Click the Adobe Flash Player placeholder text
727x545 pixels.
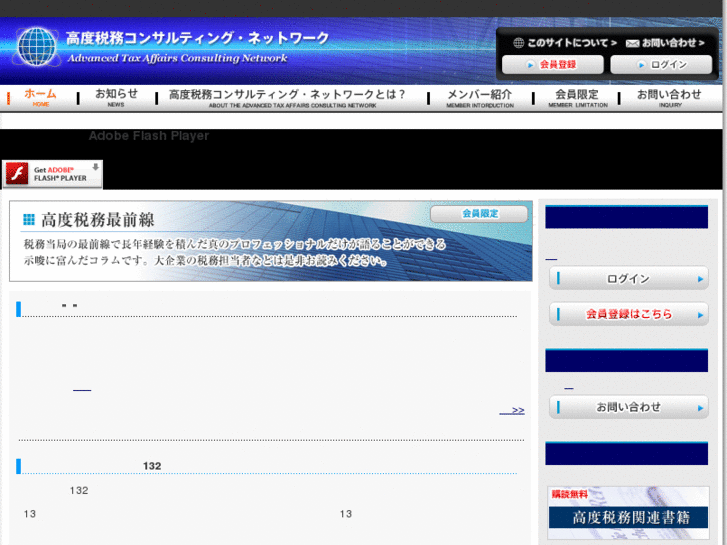(x=149, y=135)
